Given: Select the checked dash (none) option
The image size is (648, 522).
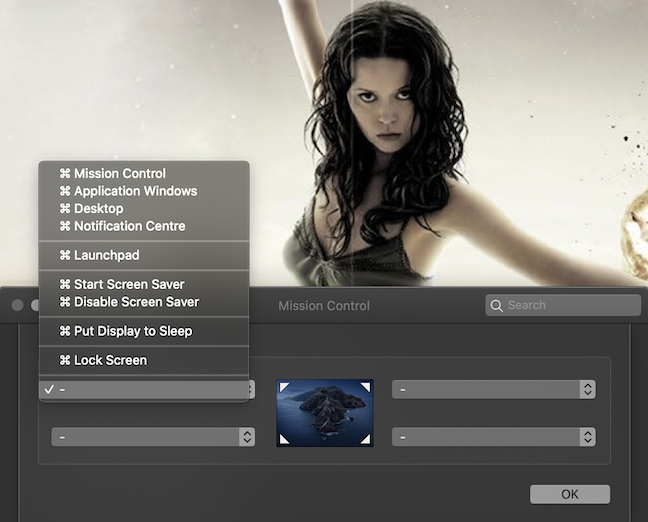Looking at the screenshot, I should pos(144,389).
